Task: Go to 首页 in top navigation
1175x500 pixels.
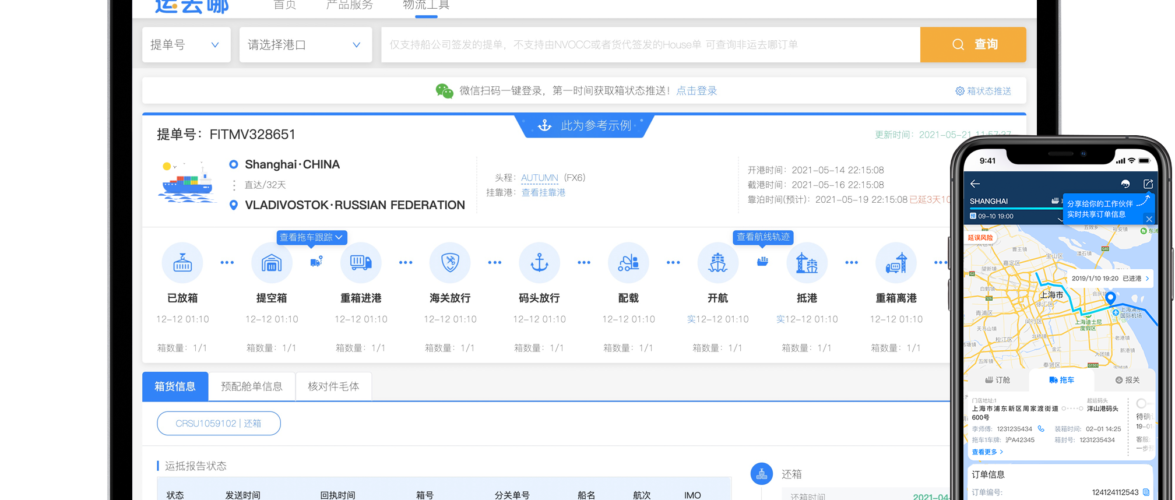Action: pyautogui.click(x=284, y=5)
